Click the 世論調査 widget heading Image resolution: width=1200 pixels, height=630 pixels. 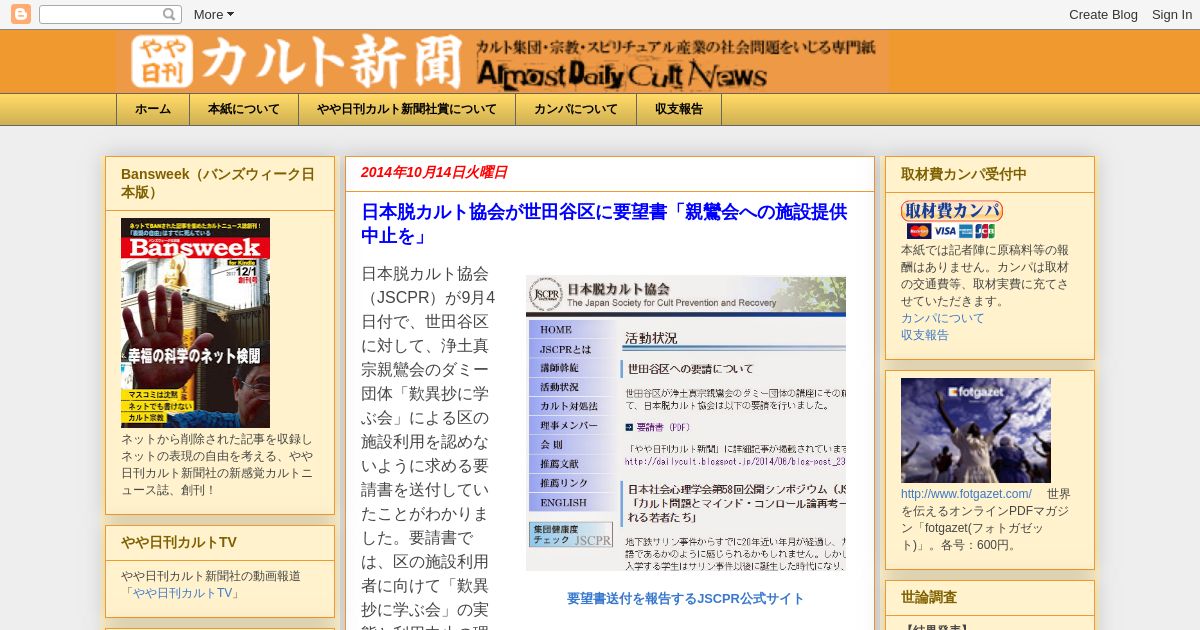click(929, 597)
